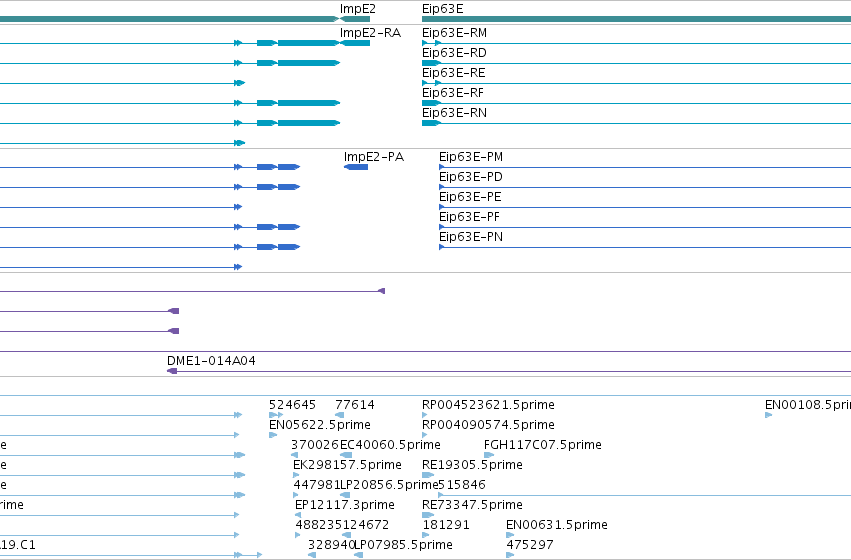The image size is (851, 560).
Task: Click the 475297 EST label
Action: (x=530, y=545)
